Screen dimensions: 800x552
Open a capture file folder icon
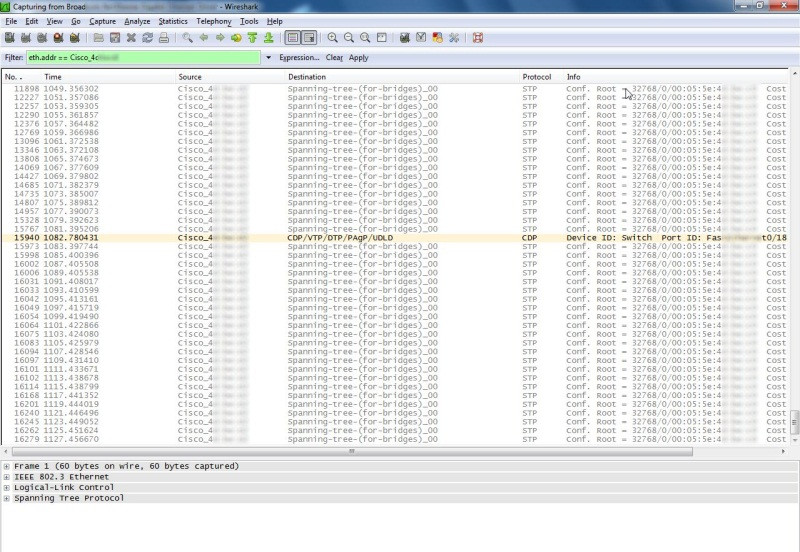click(98, 38)
